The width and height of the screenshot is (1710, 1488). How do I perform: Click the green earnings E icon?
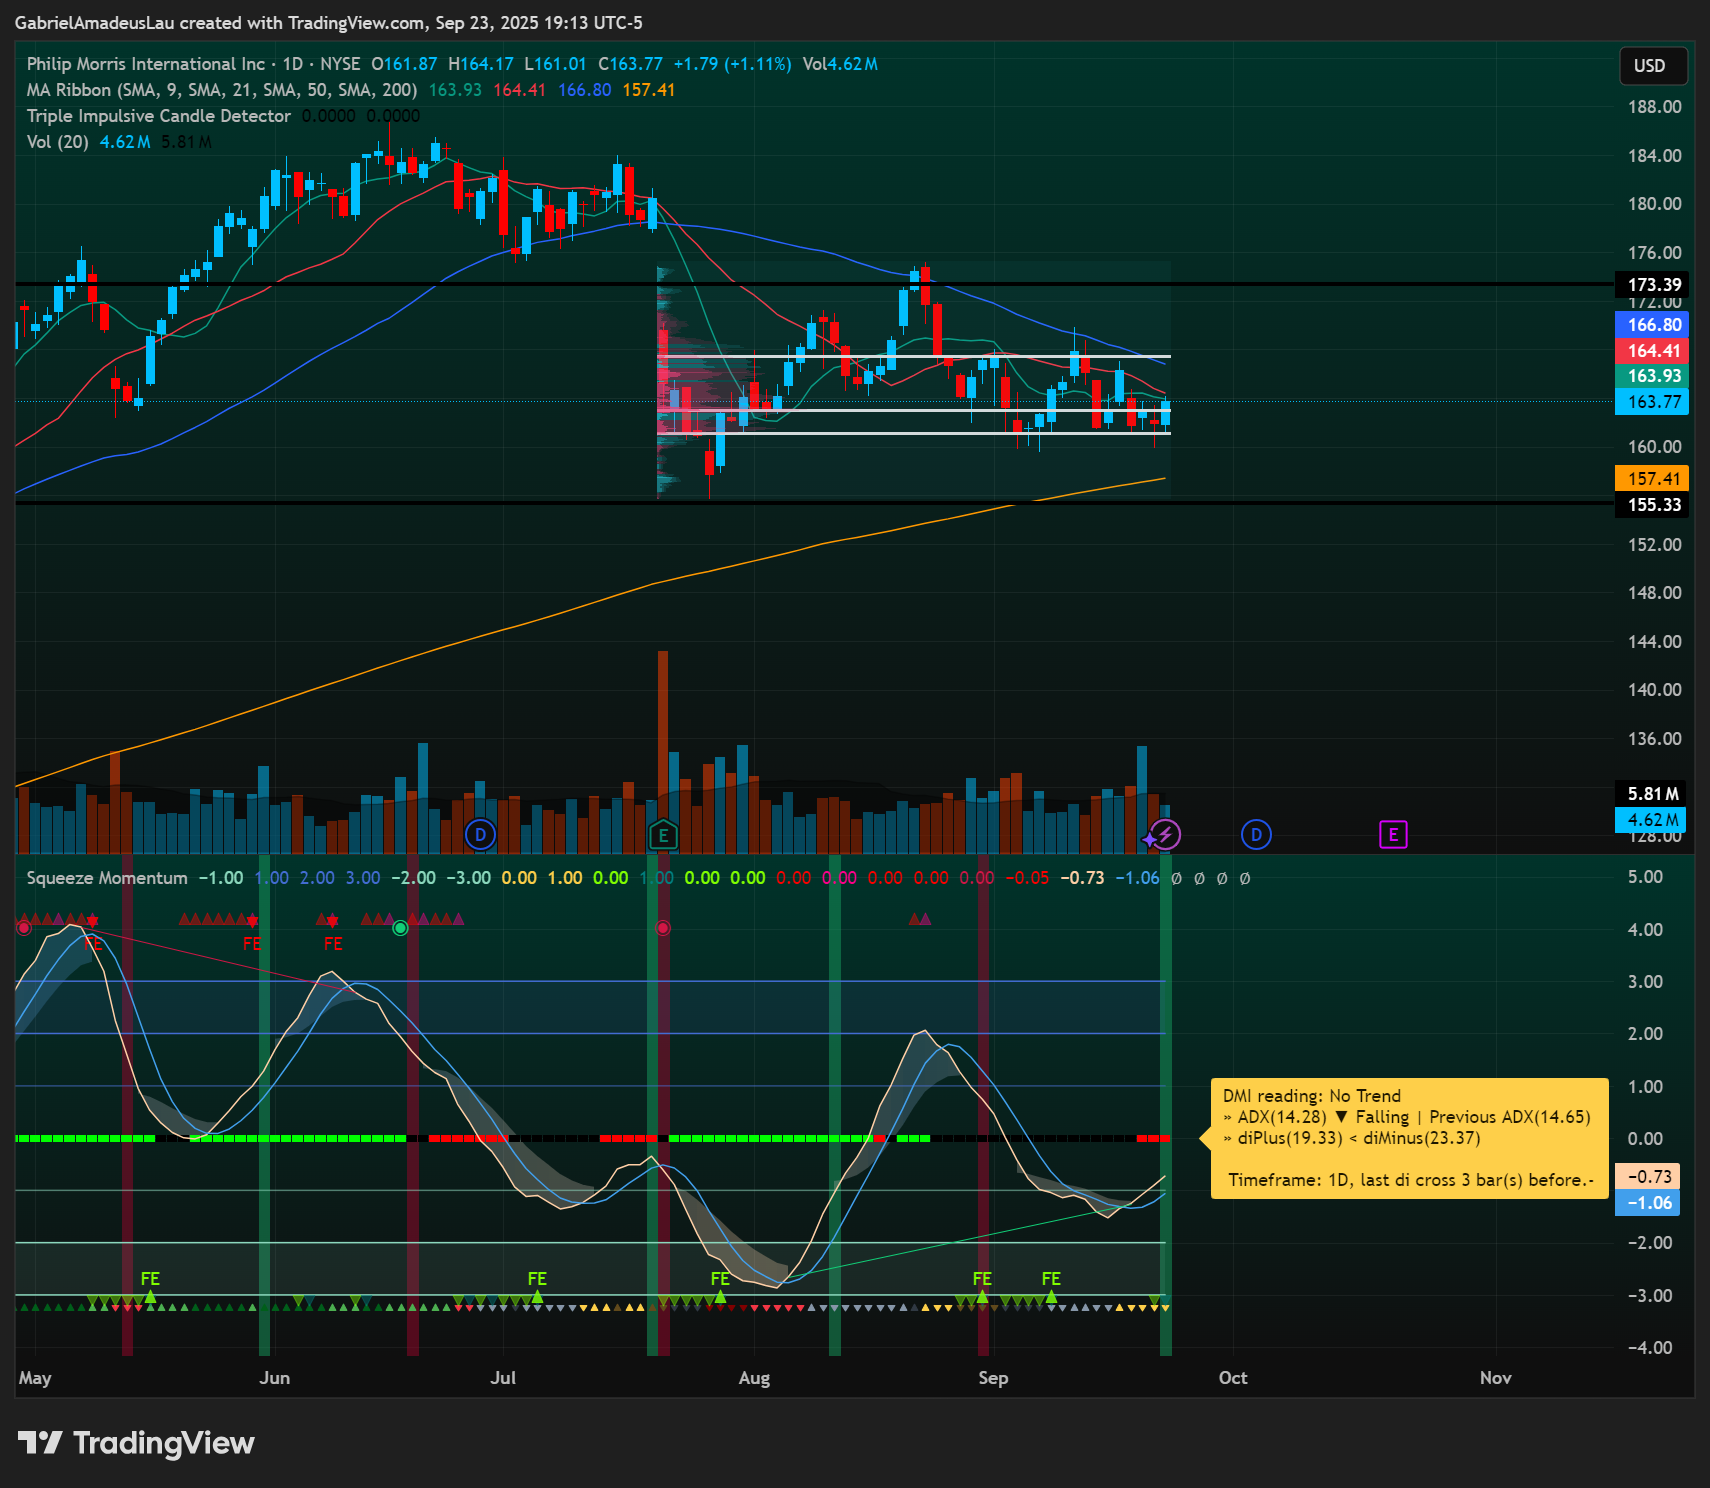click(663, 834)
